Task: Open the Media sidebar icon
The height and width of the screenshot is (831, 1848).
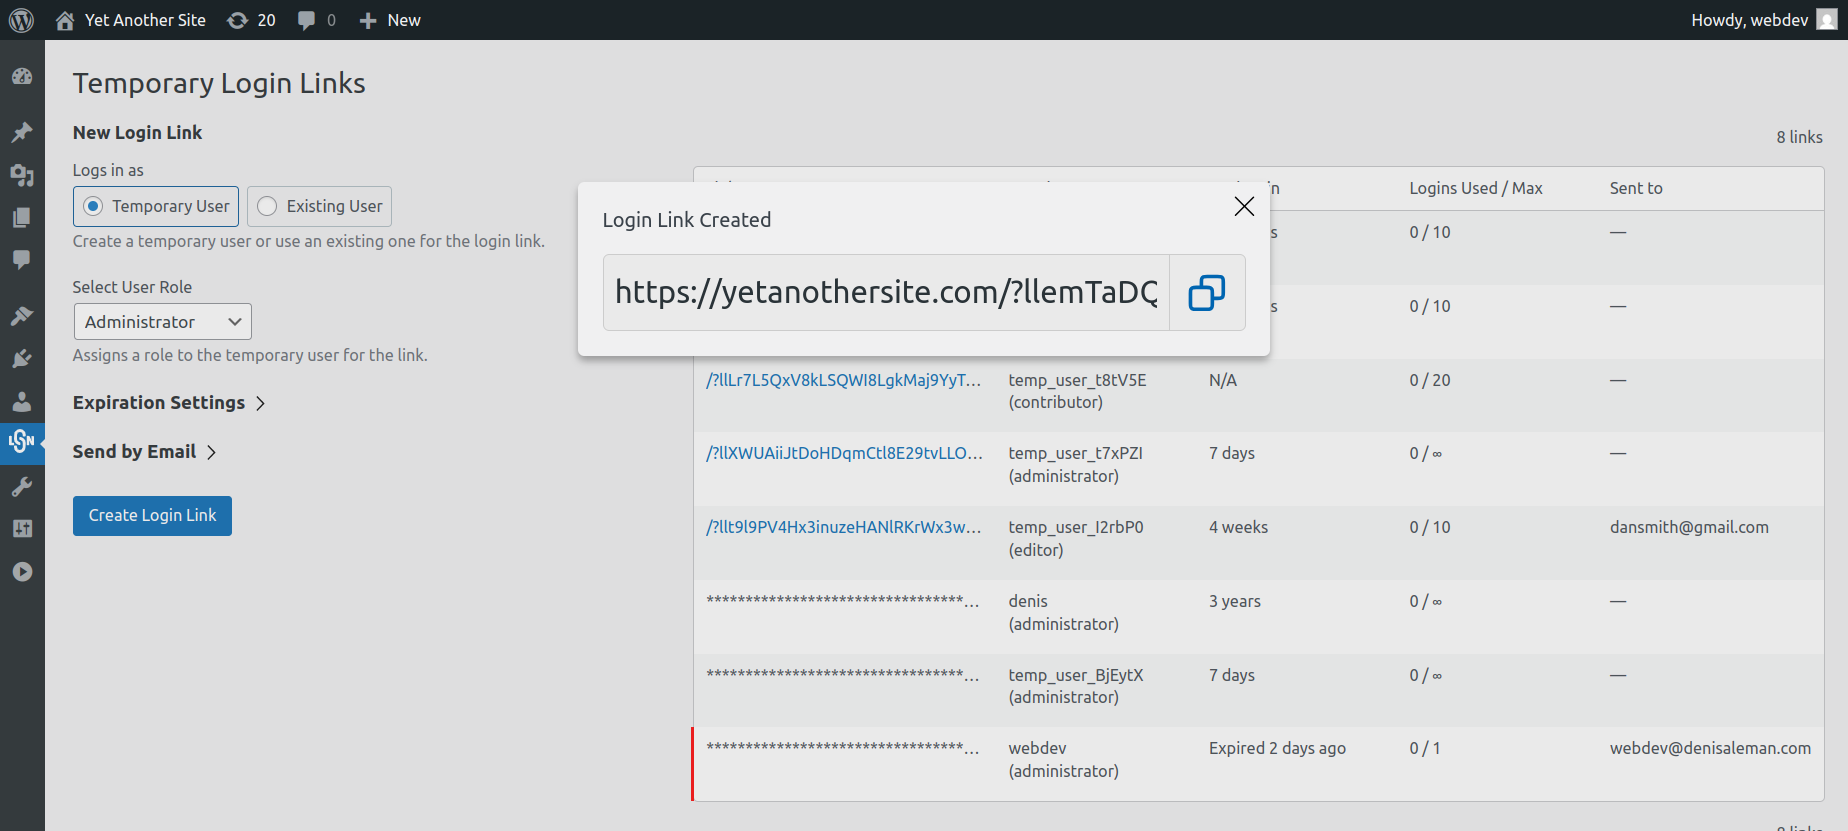Action: coord(22,175)
